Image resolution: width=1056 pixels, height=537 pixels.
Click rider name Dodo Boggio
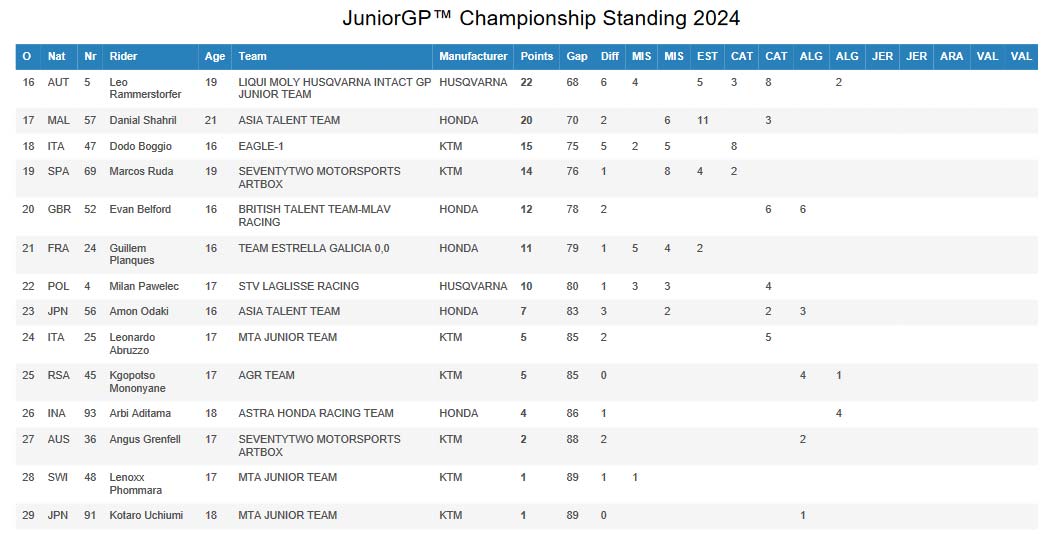[140, 146]
